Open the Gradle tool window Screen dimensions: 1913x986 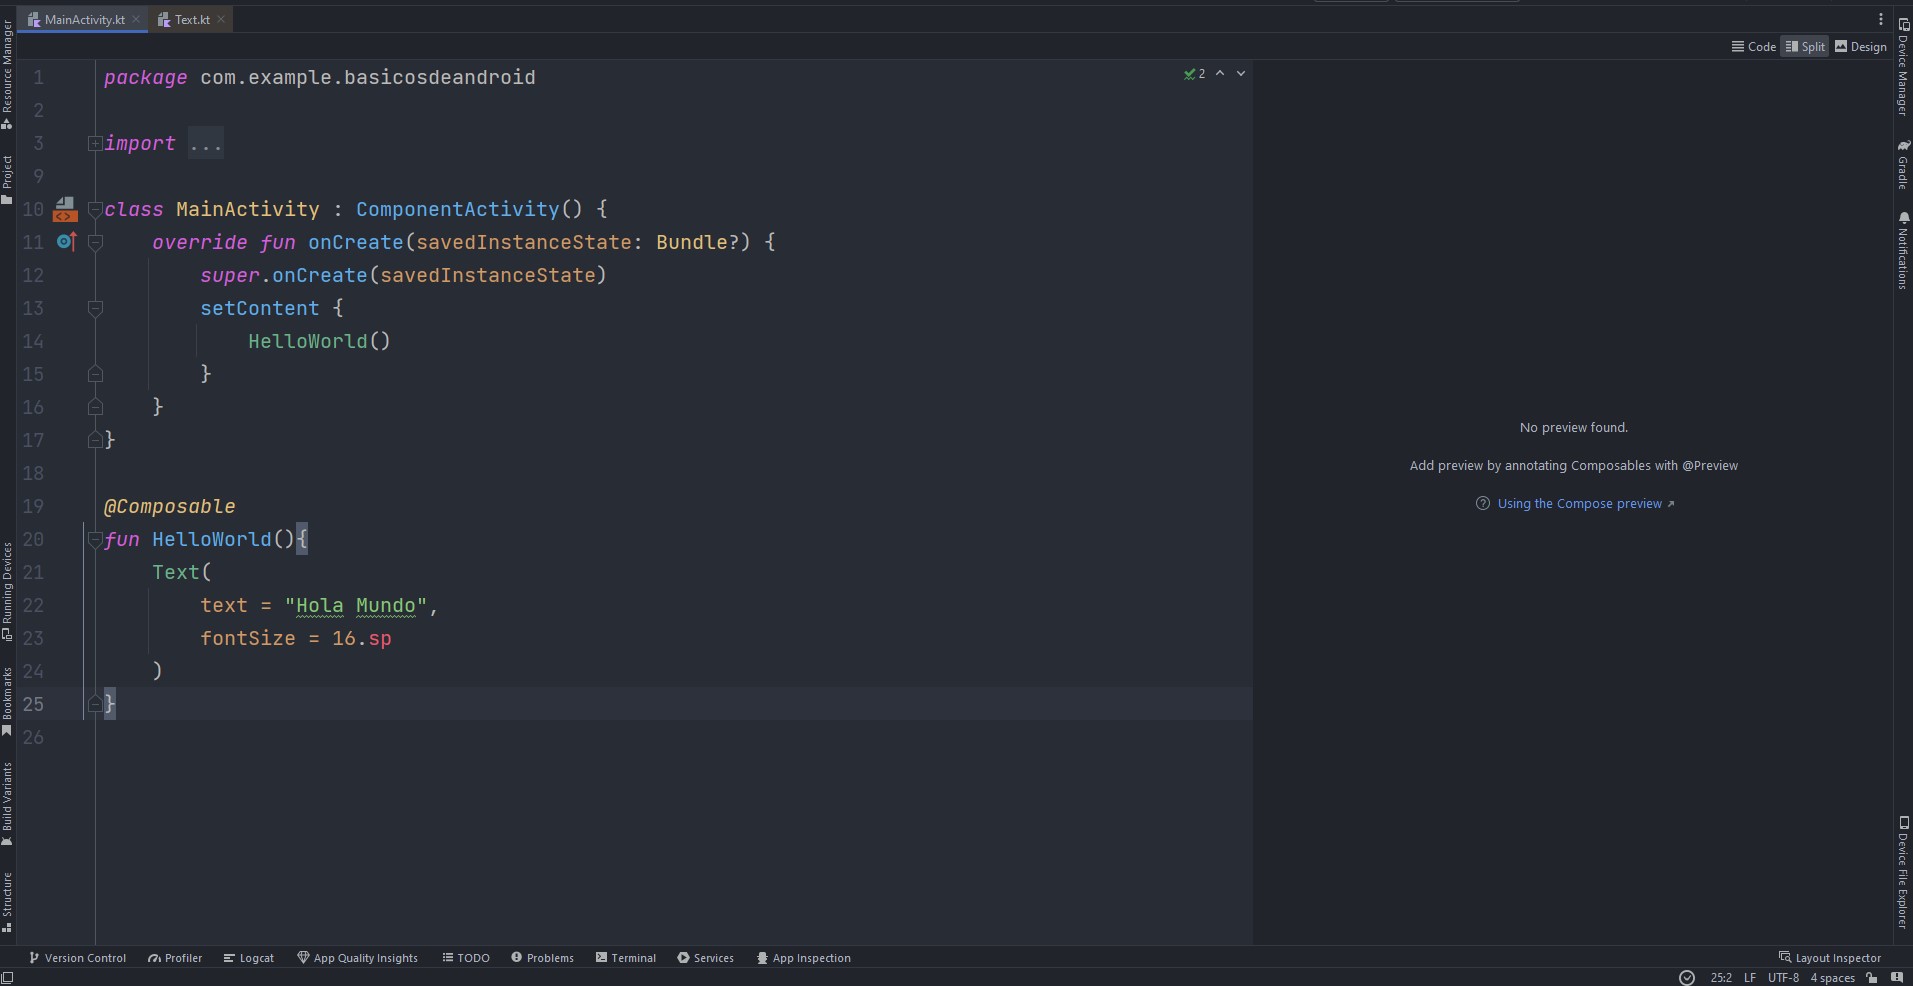(x=1903, y=165)
